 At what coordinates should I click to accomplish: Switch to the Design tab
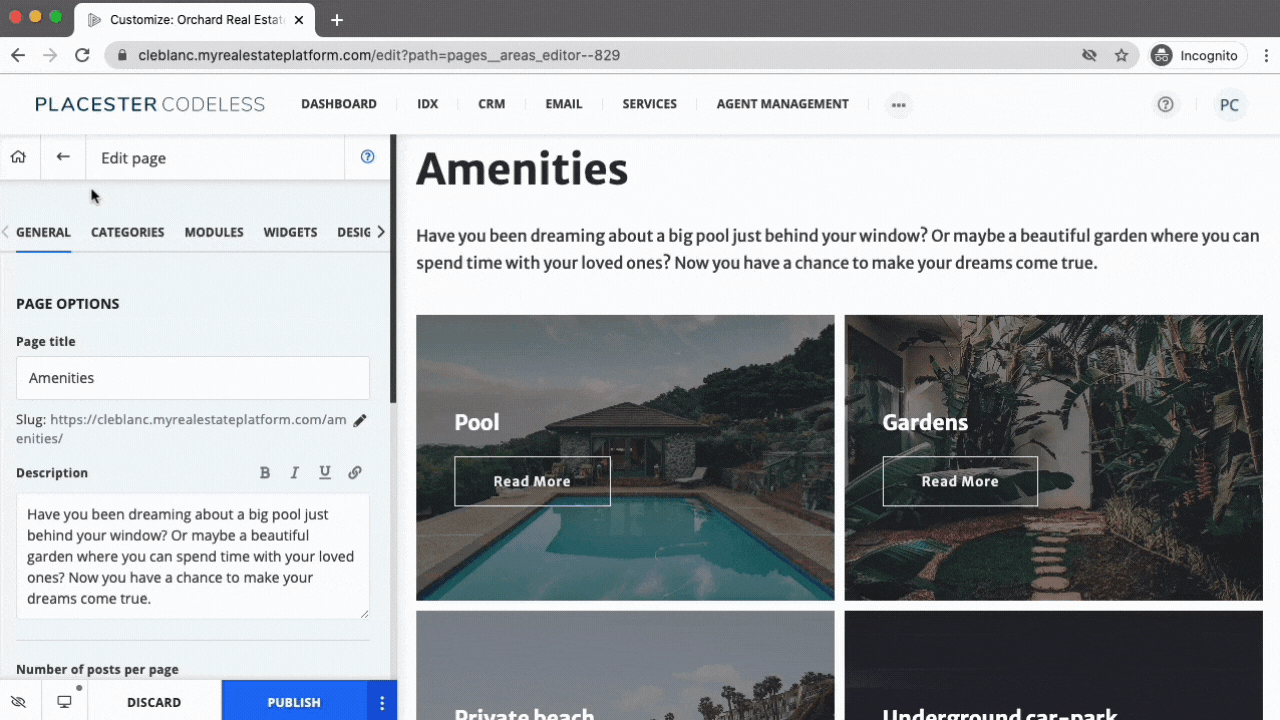354,232
